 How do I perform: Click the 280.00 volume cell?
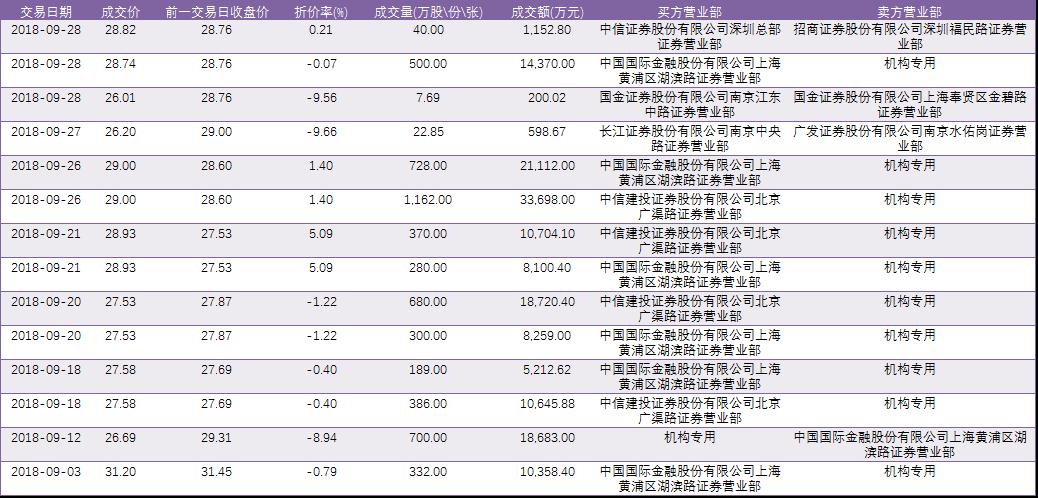click(428, 267)
